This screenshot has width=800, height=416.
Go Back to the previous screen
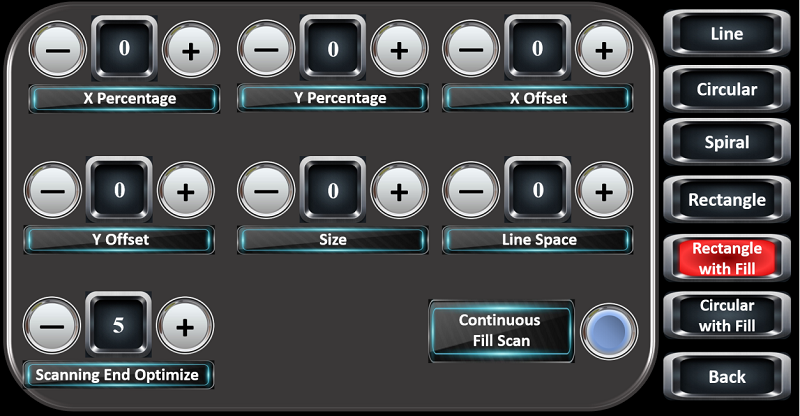tap(727, 377)
